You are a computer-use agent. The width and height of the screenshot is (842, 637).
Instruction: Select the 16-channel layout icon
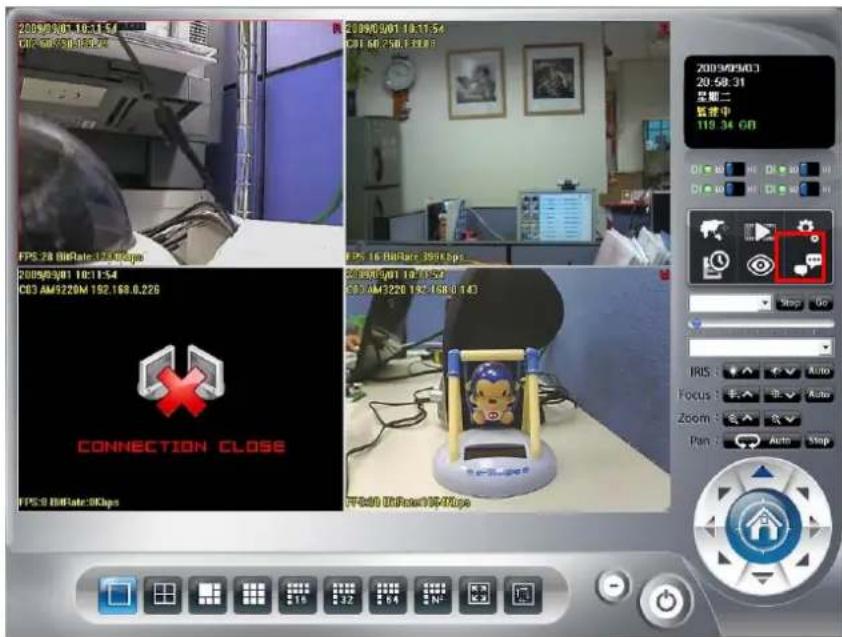(x=298, y=595)
